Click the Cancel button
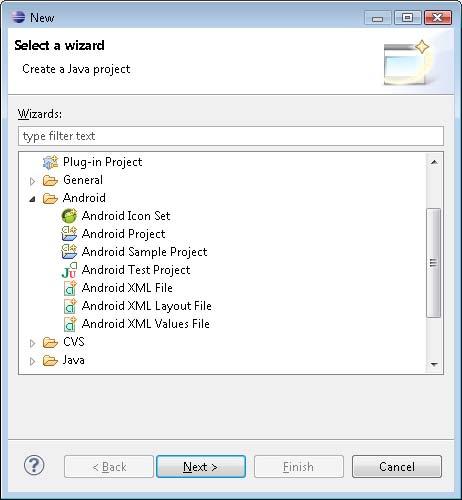The height and width of the screenshot is (500, 462). 397,467
